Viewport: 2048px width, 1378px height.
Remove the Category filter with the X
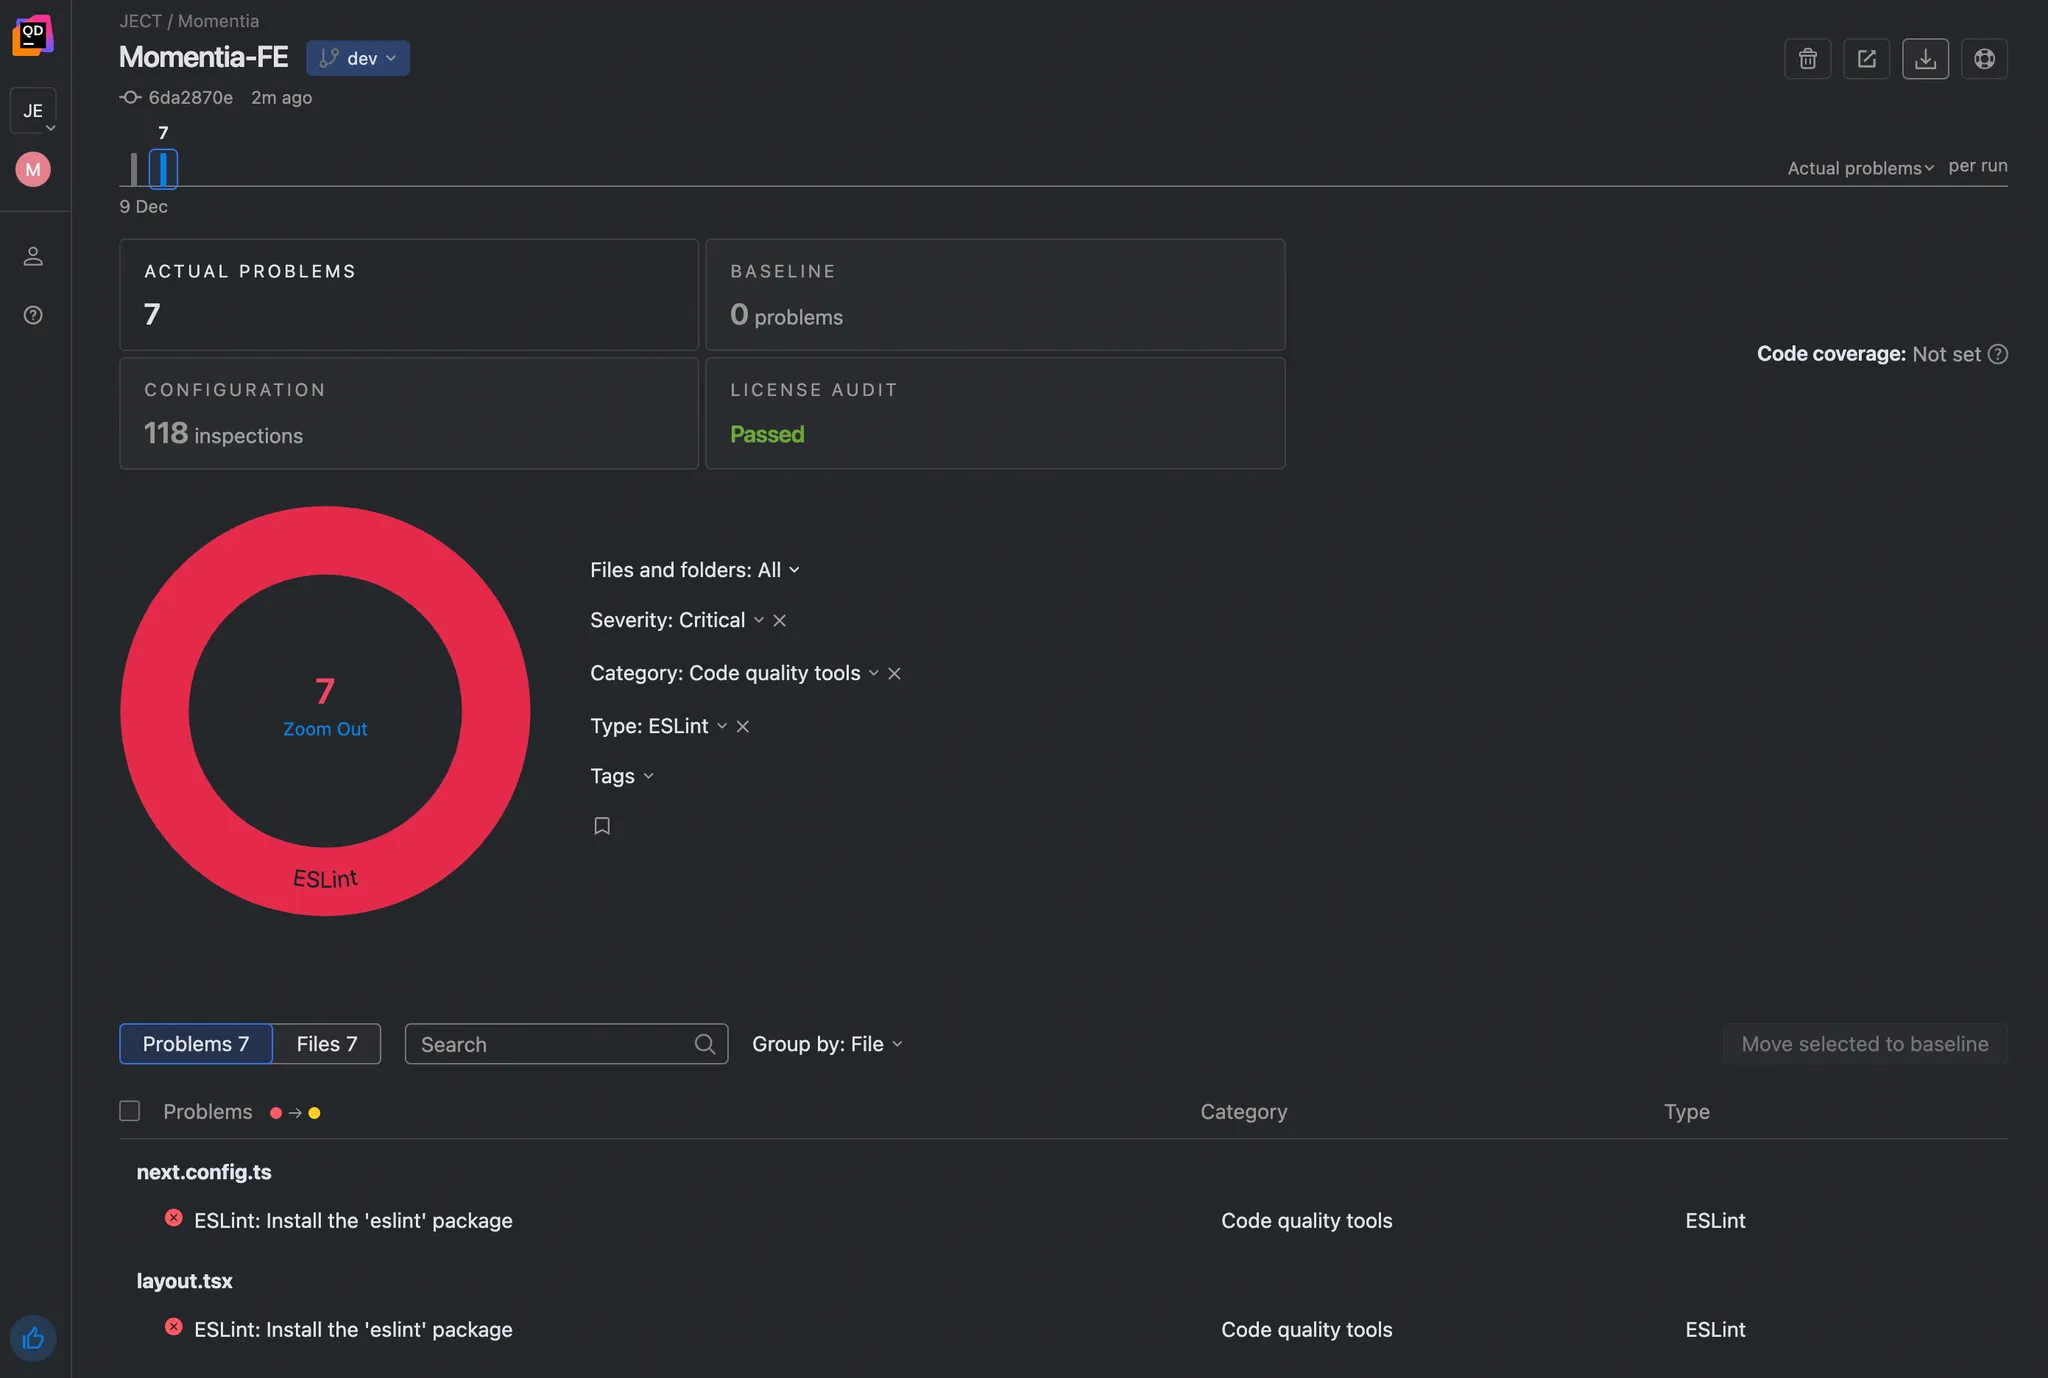coord(895,673)
